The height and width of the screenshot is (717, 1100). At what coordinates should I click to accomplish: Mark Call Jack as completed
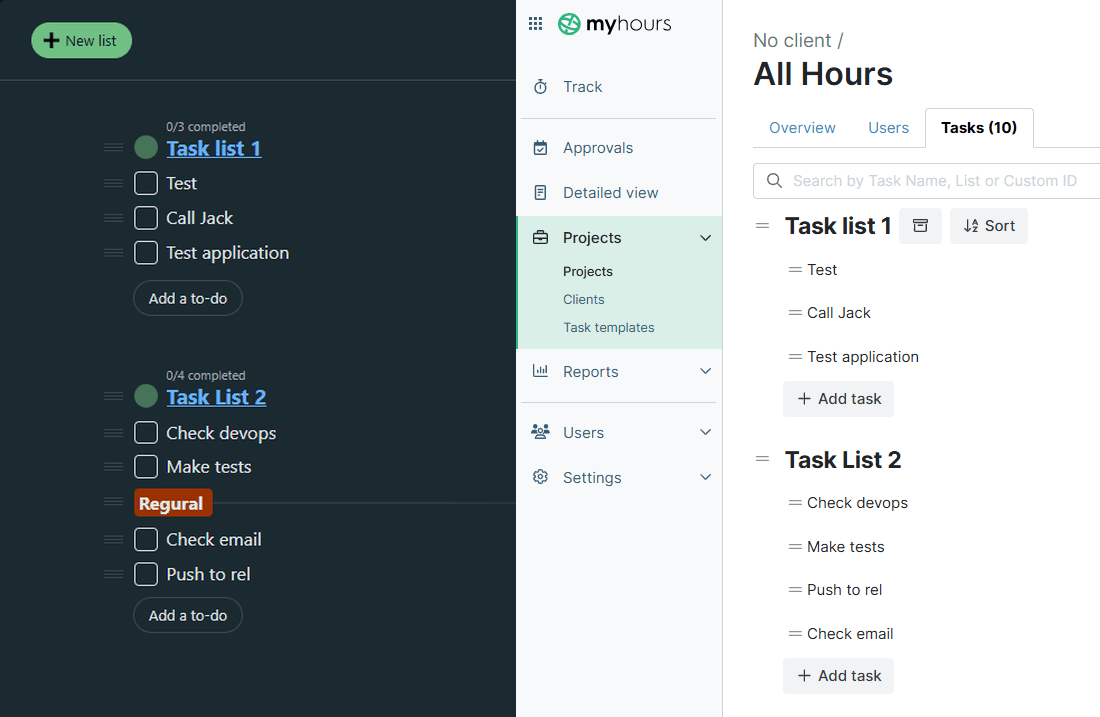click(x=145, y=217)
